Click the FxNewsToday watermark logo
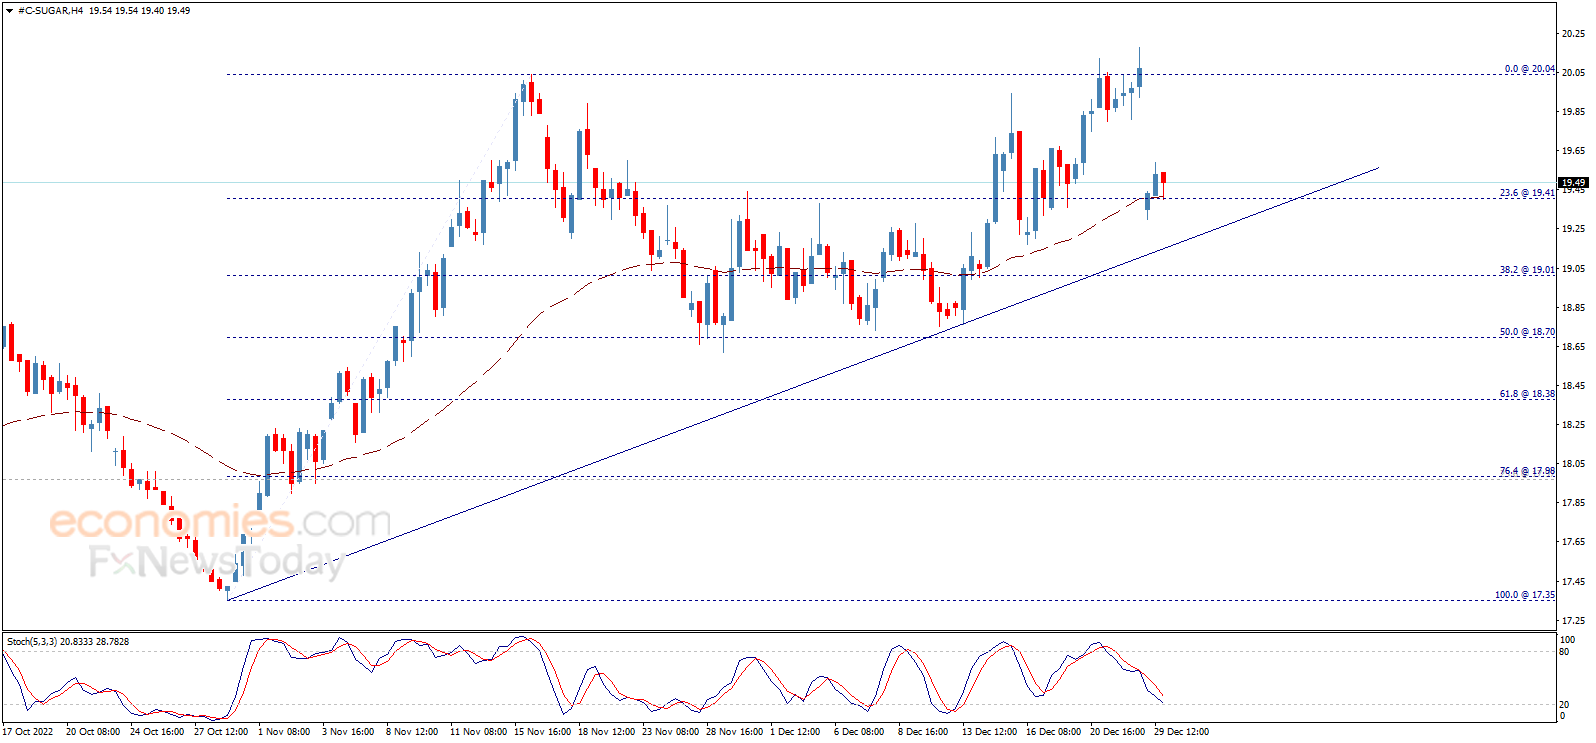 [216, 562]
